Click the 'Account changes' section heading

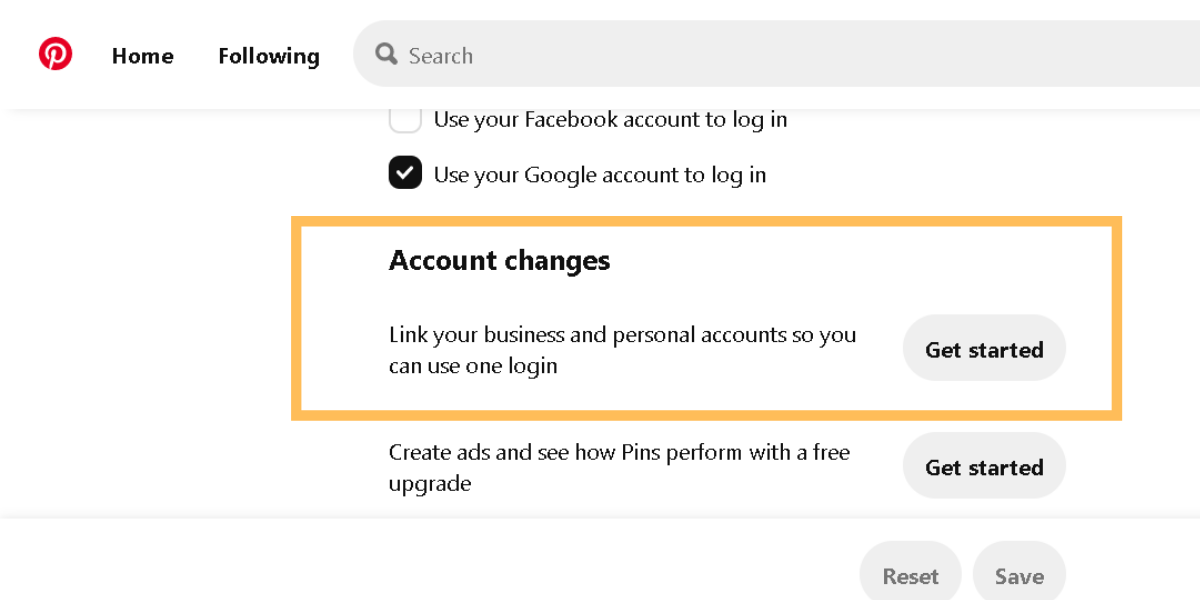point(499,261)
